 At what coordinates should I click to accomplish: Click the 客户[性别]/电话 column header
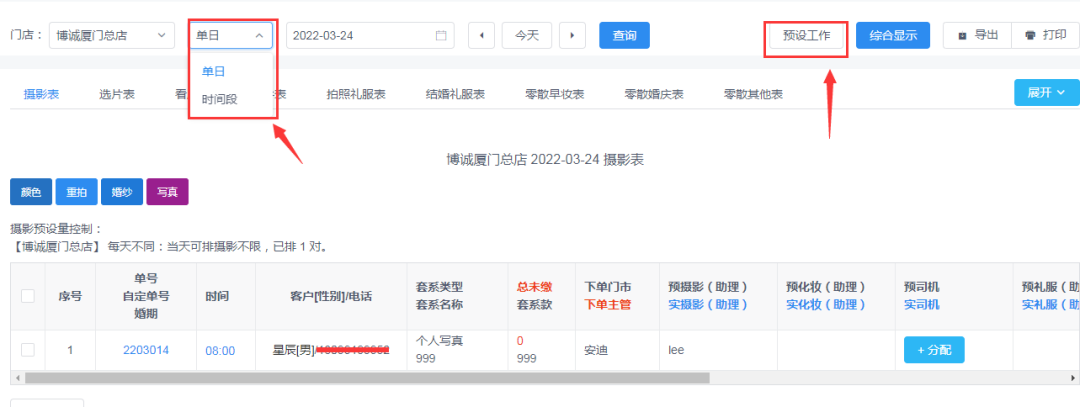pos(331,296)
